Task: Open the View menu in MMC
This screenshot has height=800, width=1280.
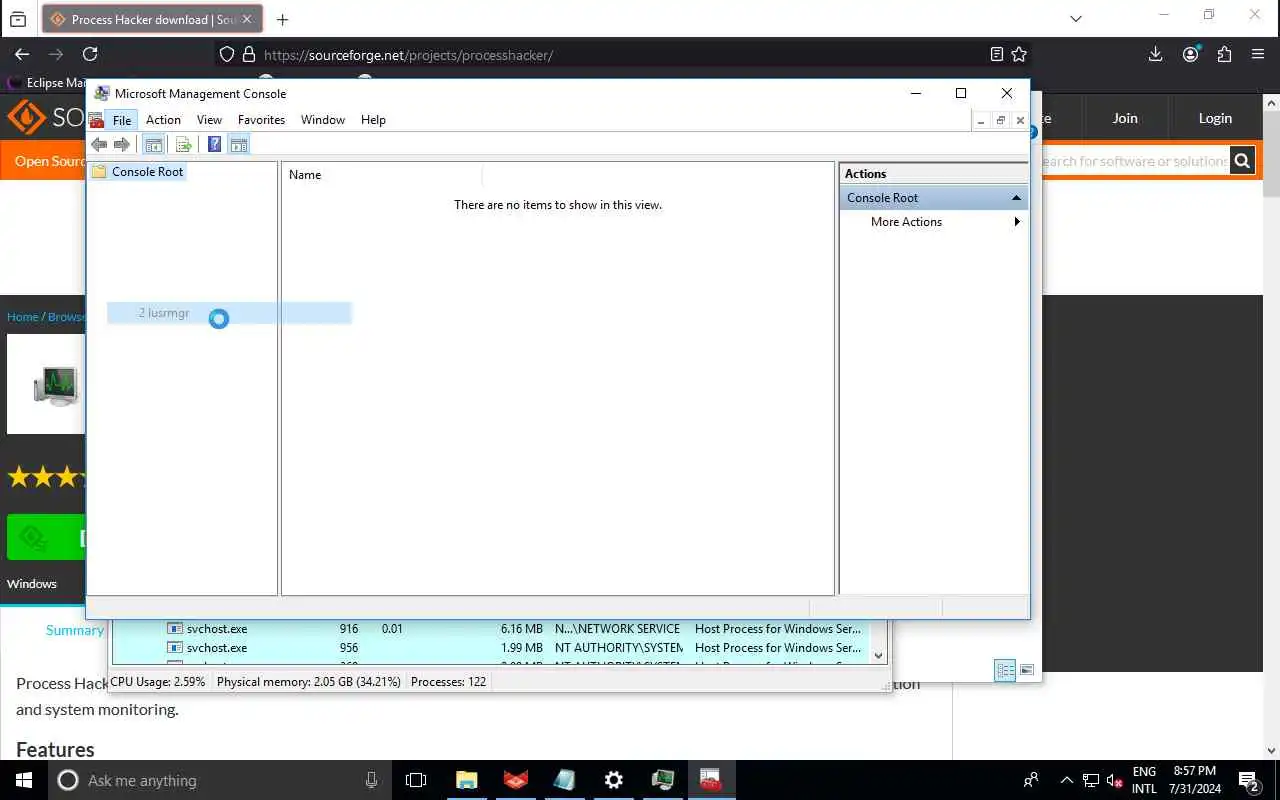Action: click(209, 120)
